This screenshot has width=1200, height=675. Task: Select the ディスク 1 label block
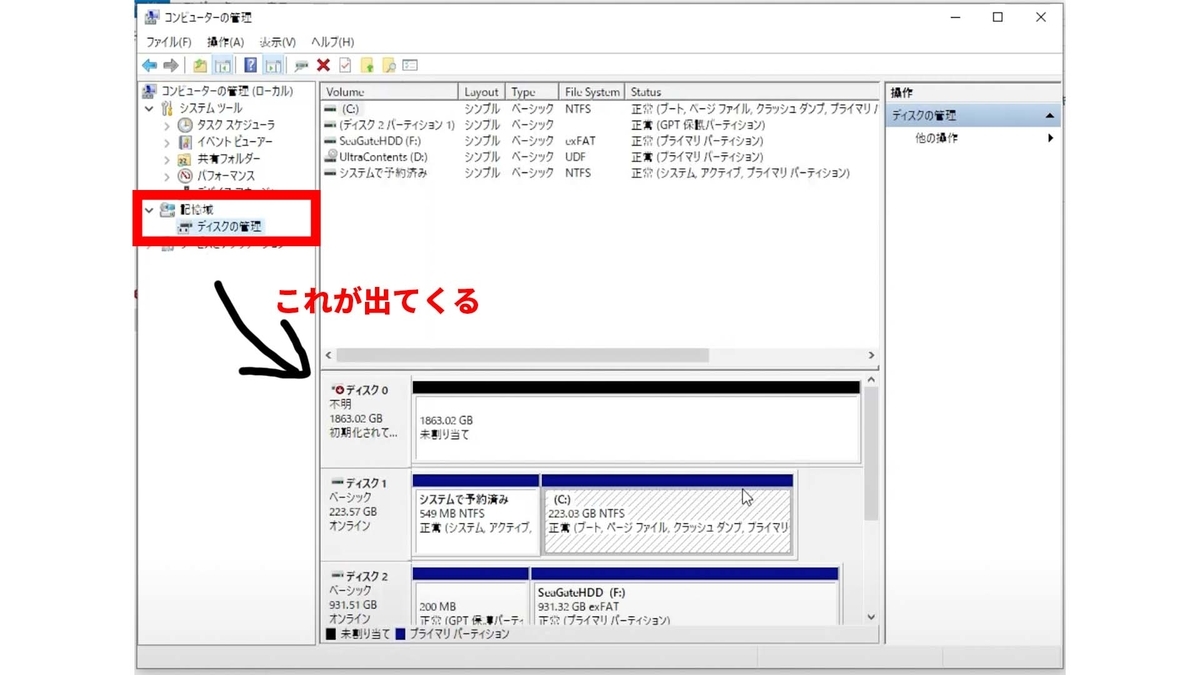(x=365, y=514)
